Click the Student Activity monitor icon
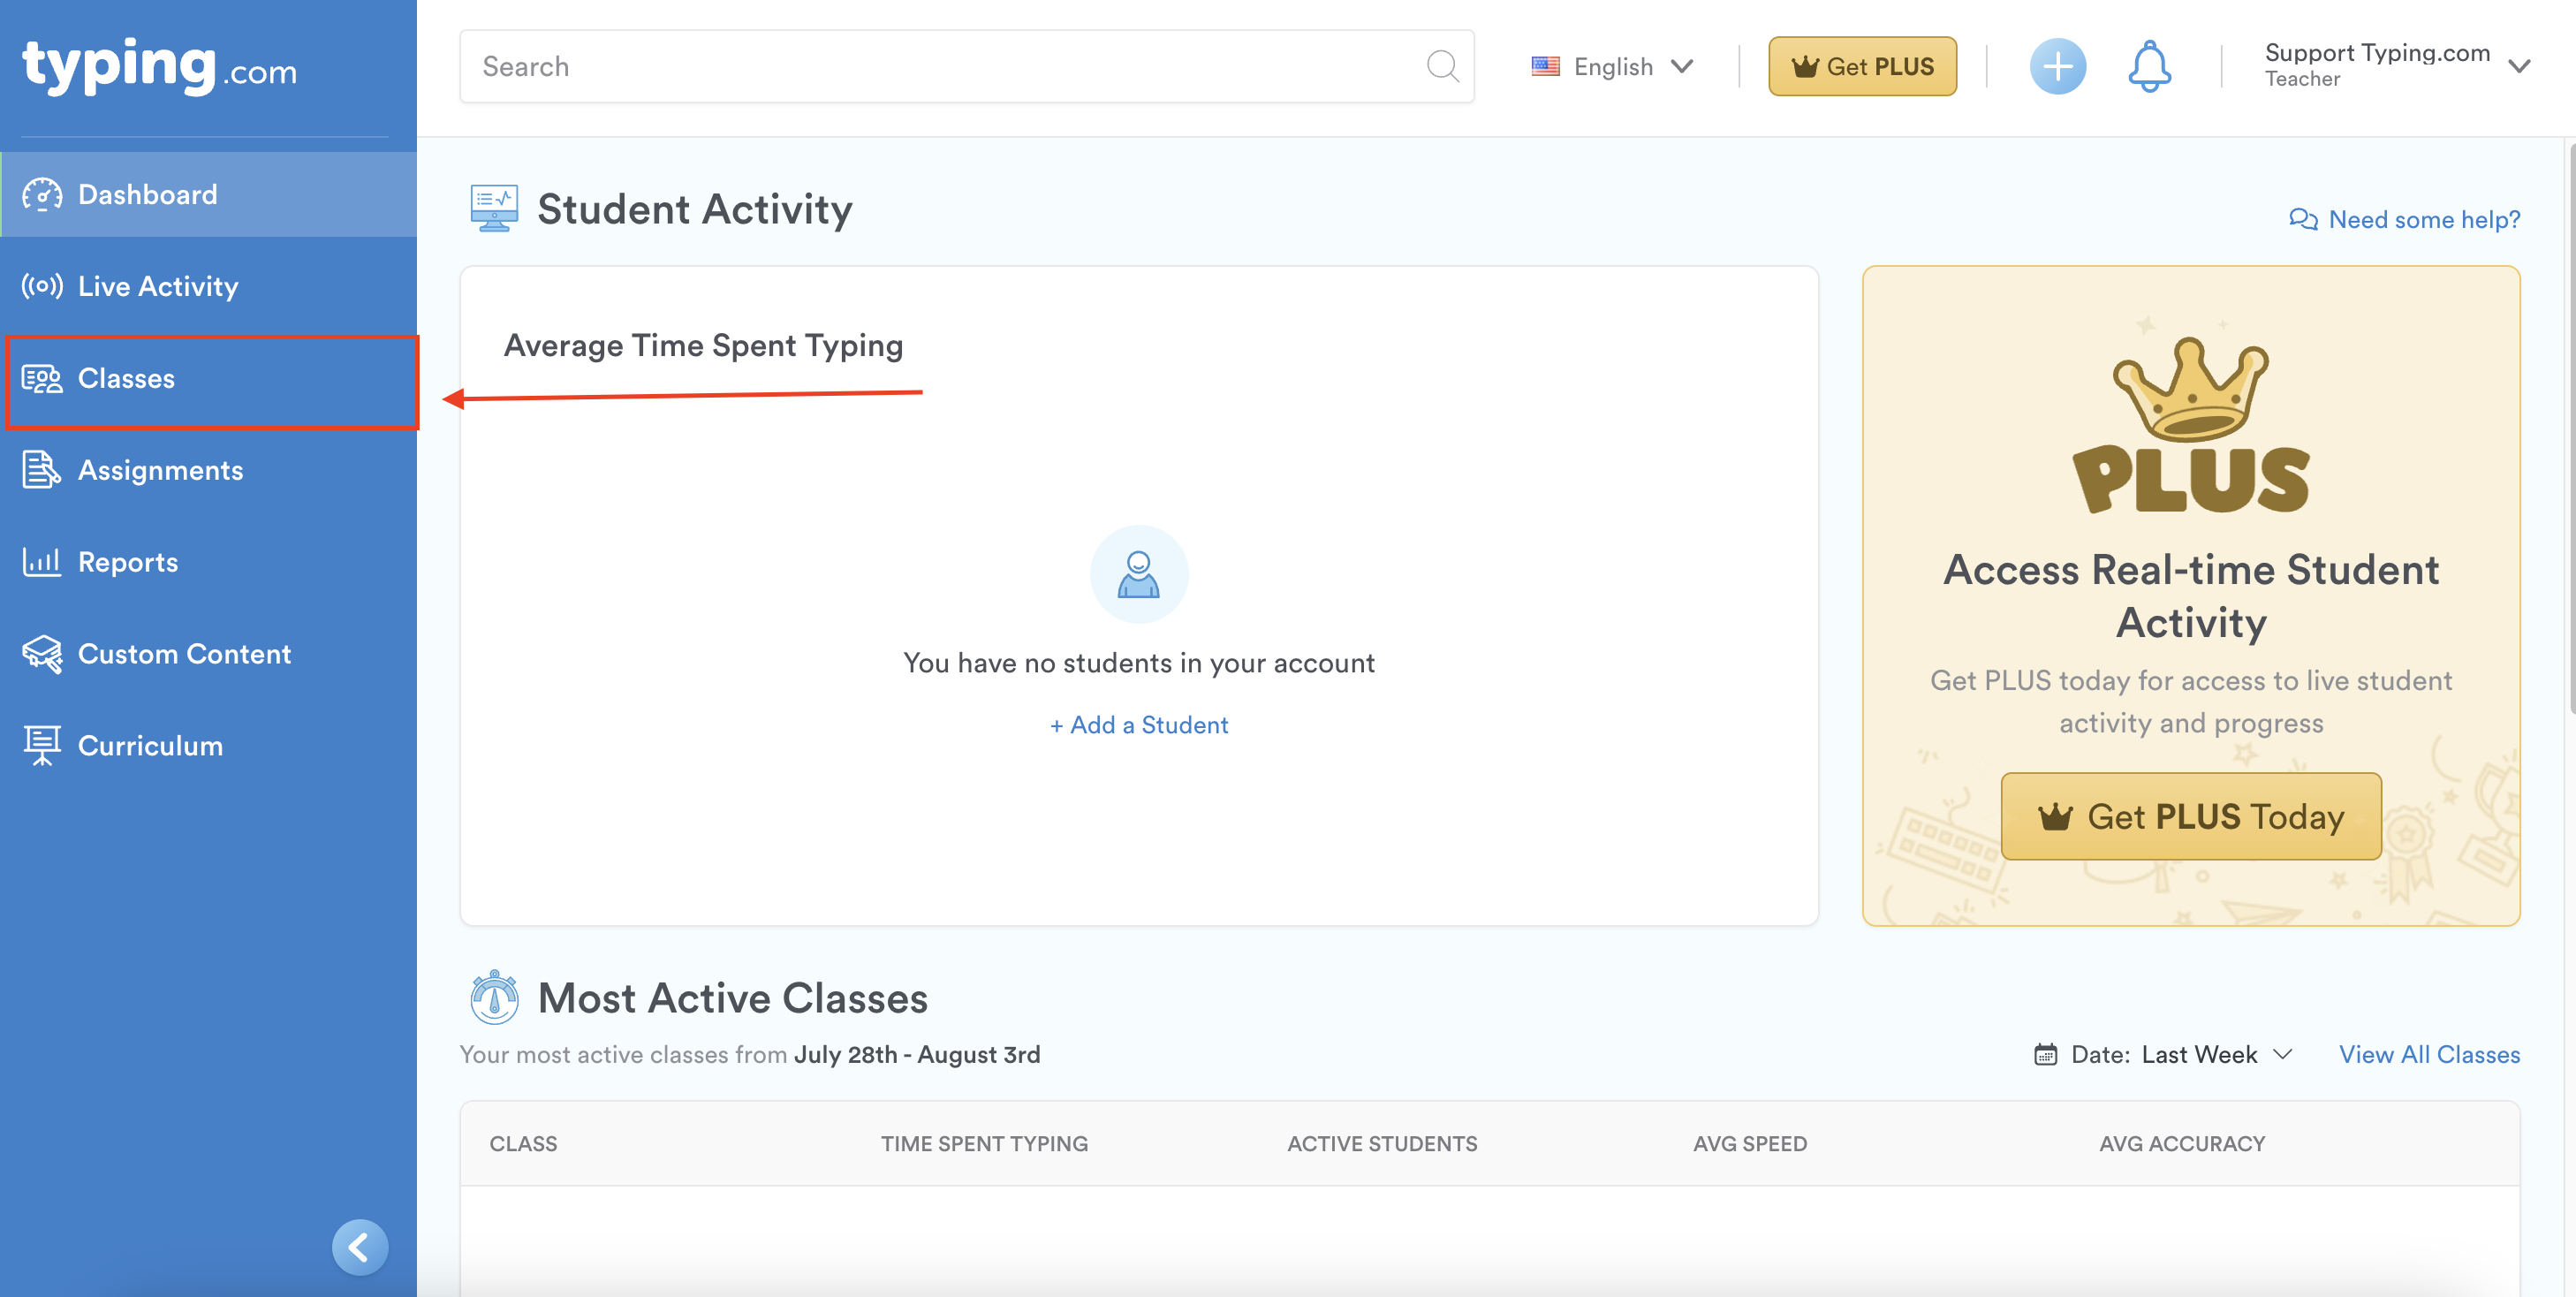This screenshot has width=2576, height=1297. pyautogui.click(x=494, y=209)
